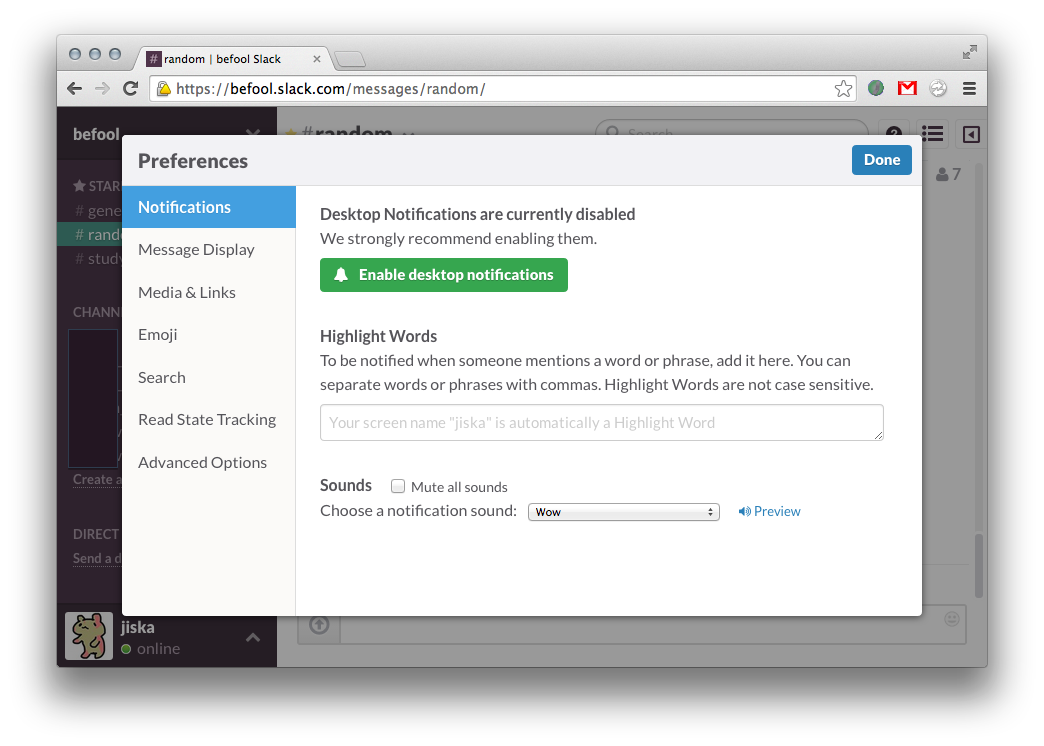Screen dimensions: 1044x746
Task: Open the Gmail extension icon
Action: (907, 88)
